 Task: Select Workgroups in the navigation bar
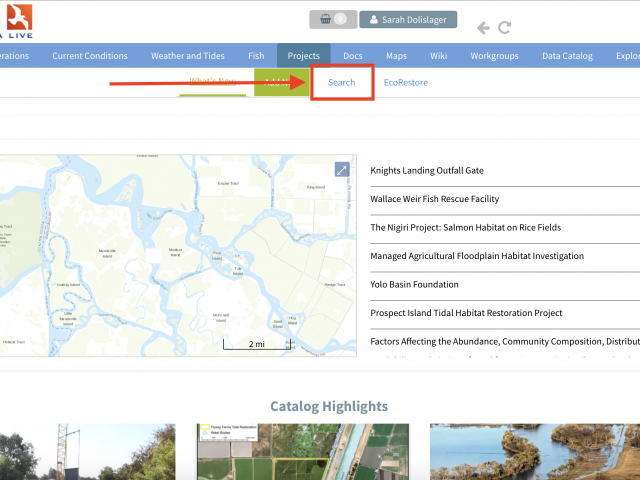pyautogui.click(x=495, y=56)
